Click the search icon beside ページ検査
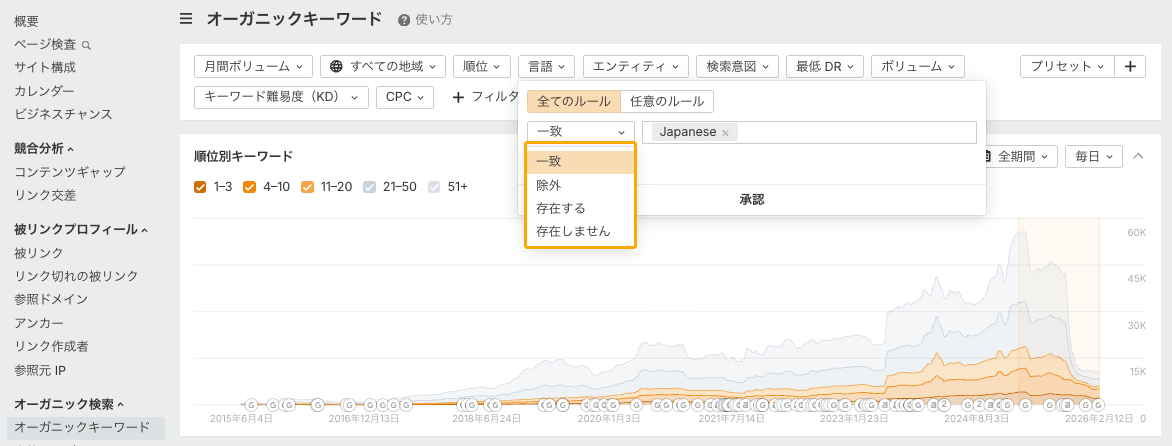The image size is (1172, 446). (x=86, y=45)
